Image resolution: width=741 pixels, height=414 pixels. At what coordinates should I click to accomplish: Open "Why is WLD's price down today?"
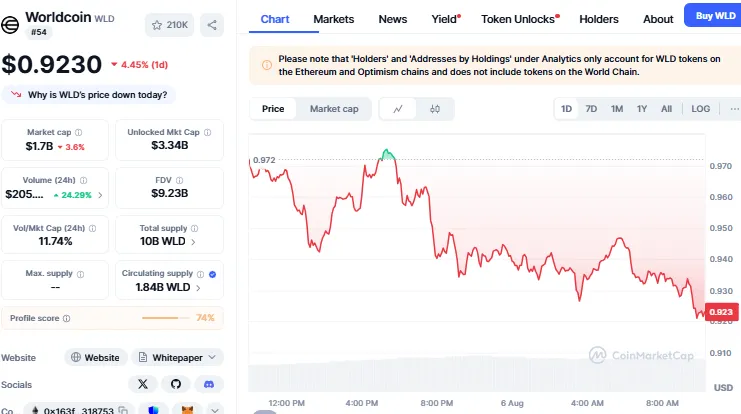[x=90, y=95]
